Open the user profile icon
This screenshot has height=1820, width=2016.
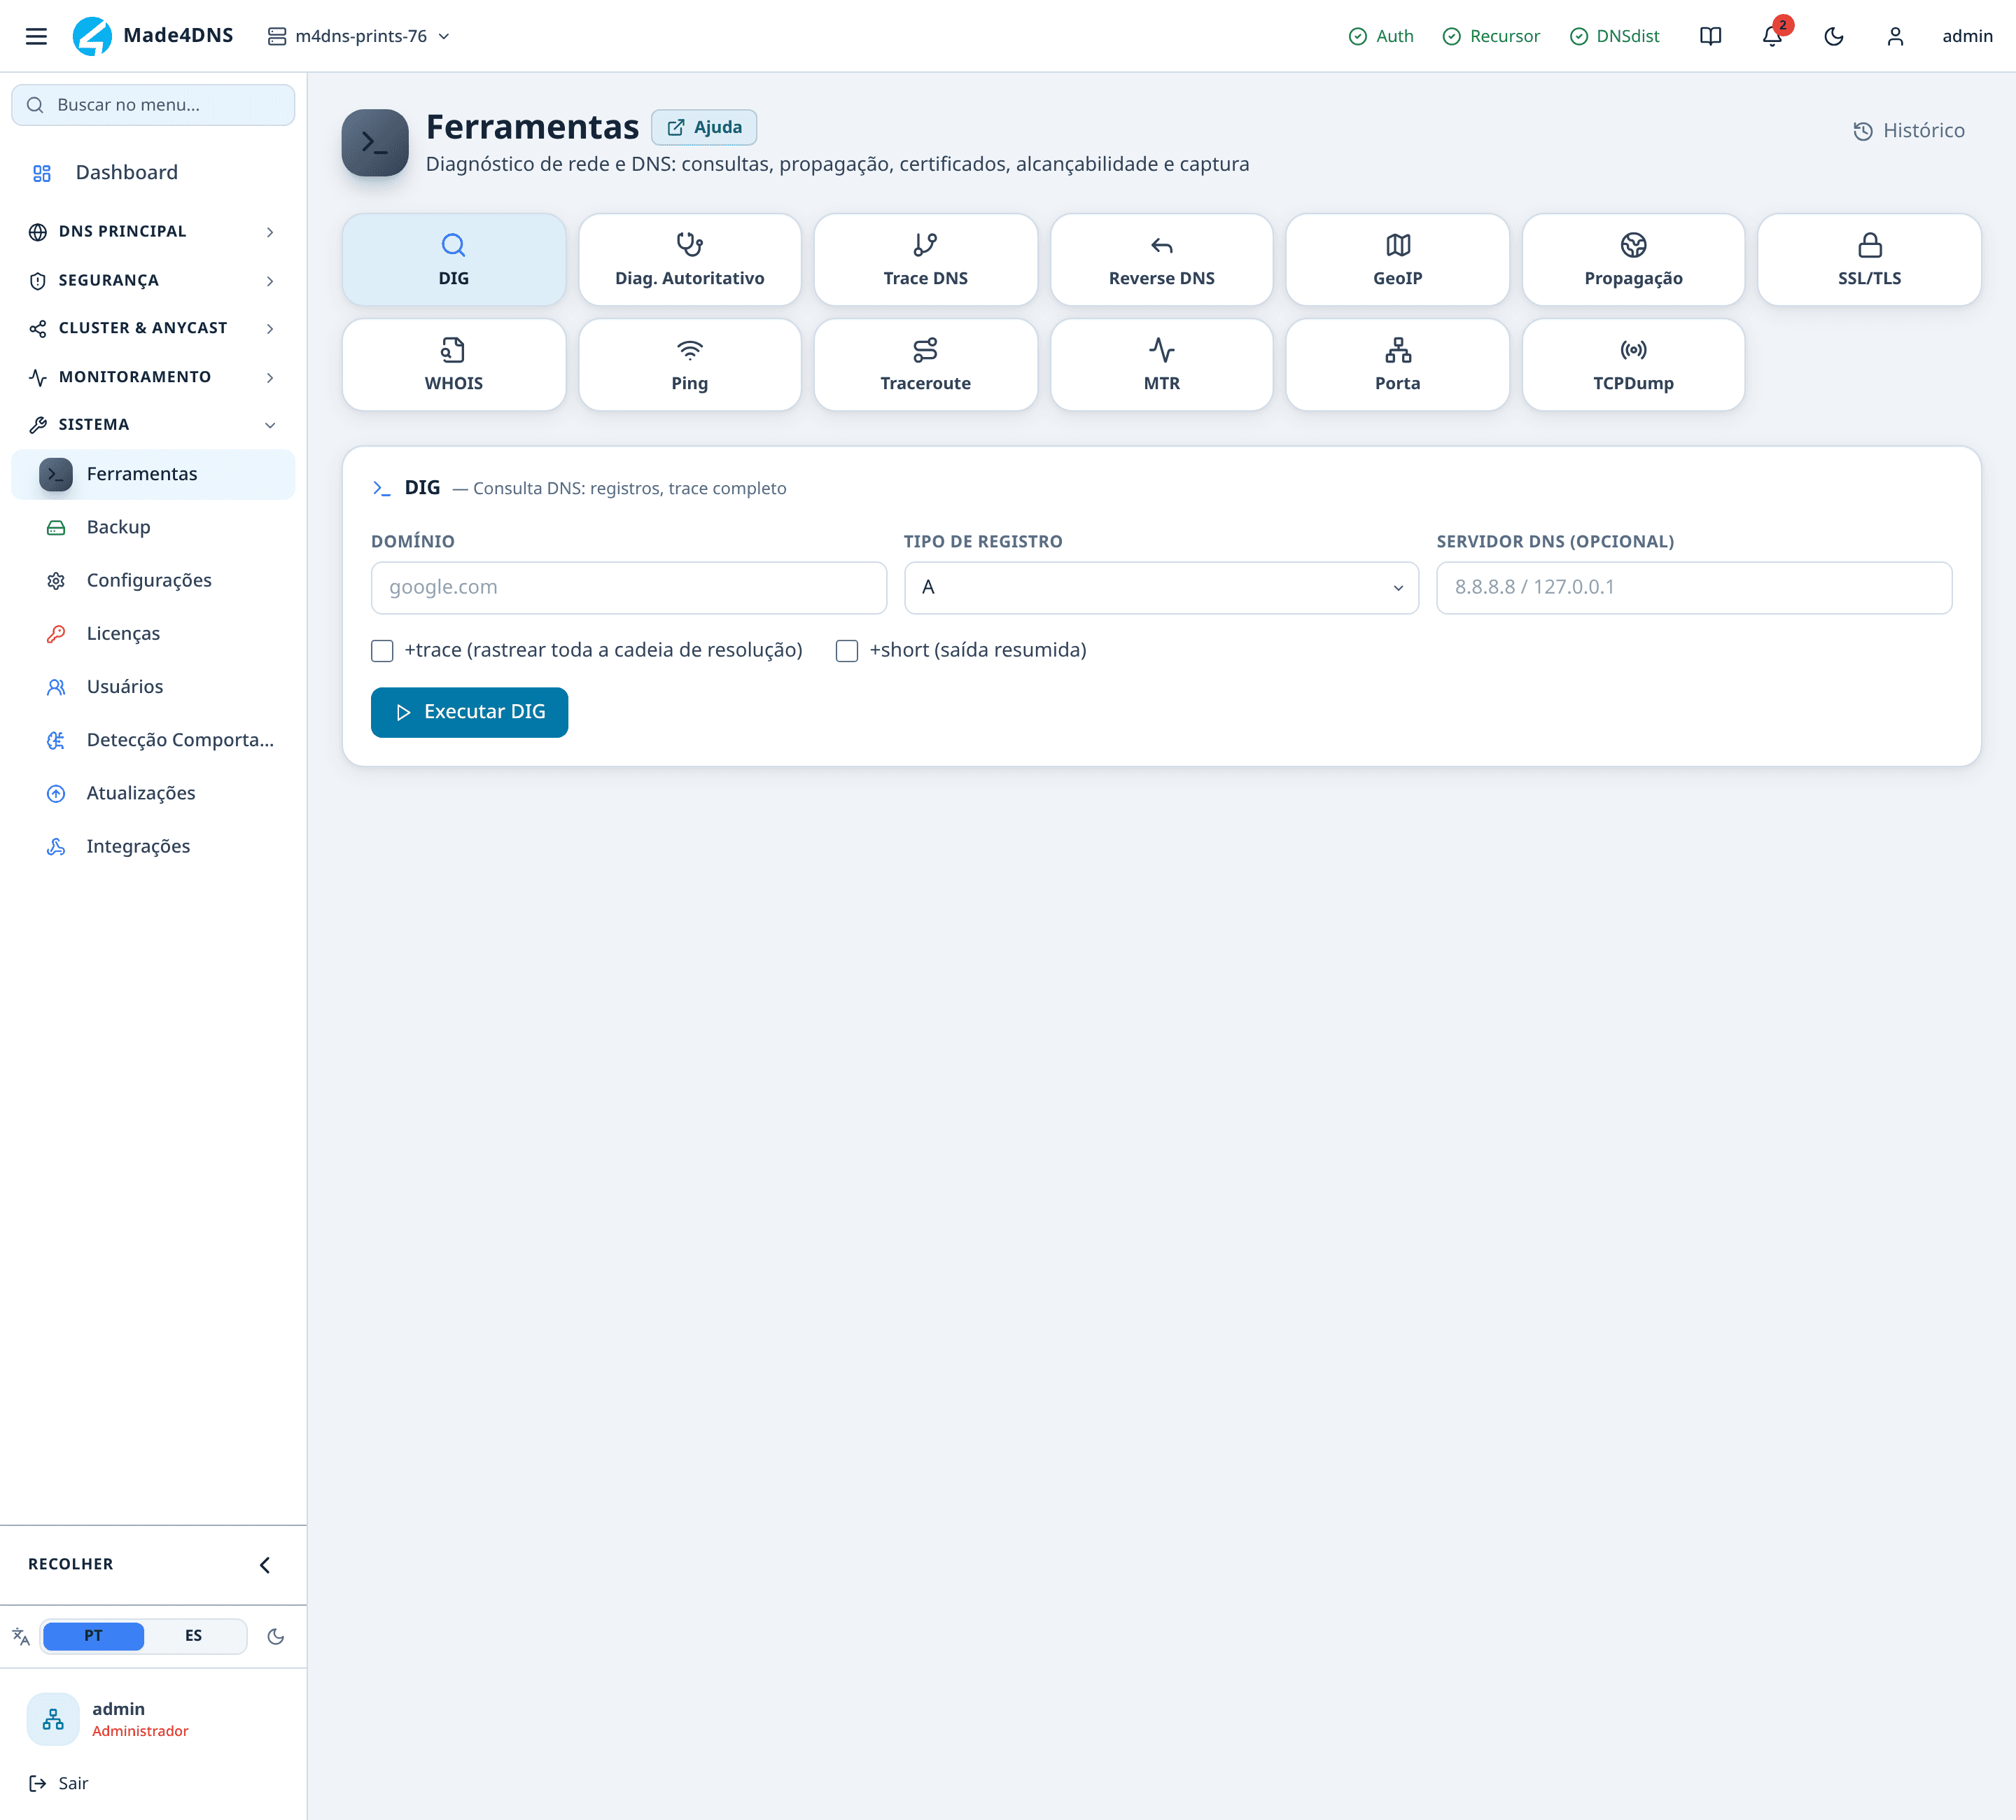point(1895,36)
